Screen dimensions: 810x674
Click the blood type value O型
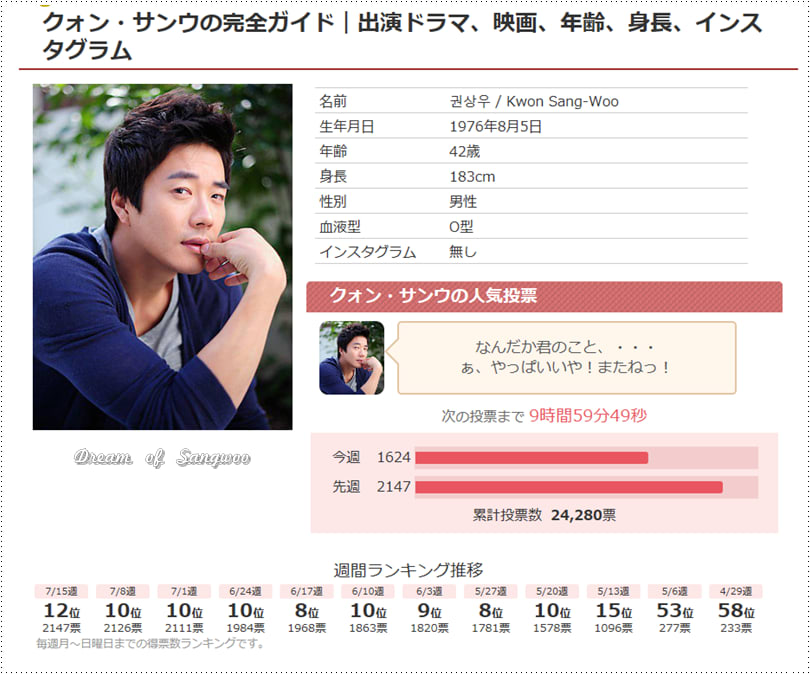point(461,227)
